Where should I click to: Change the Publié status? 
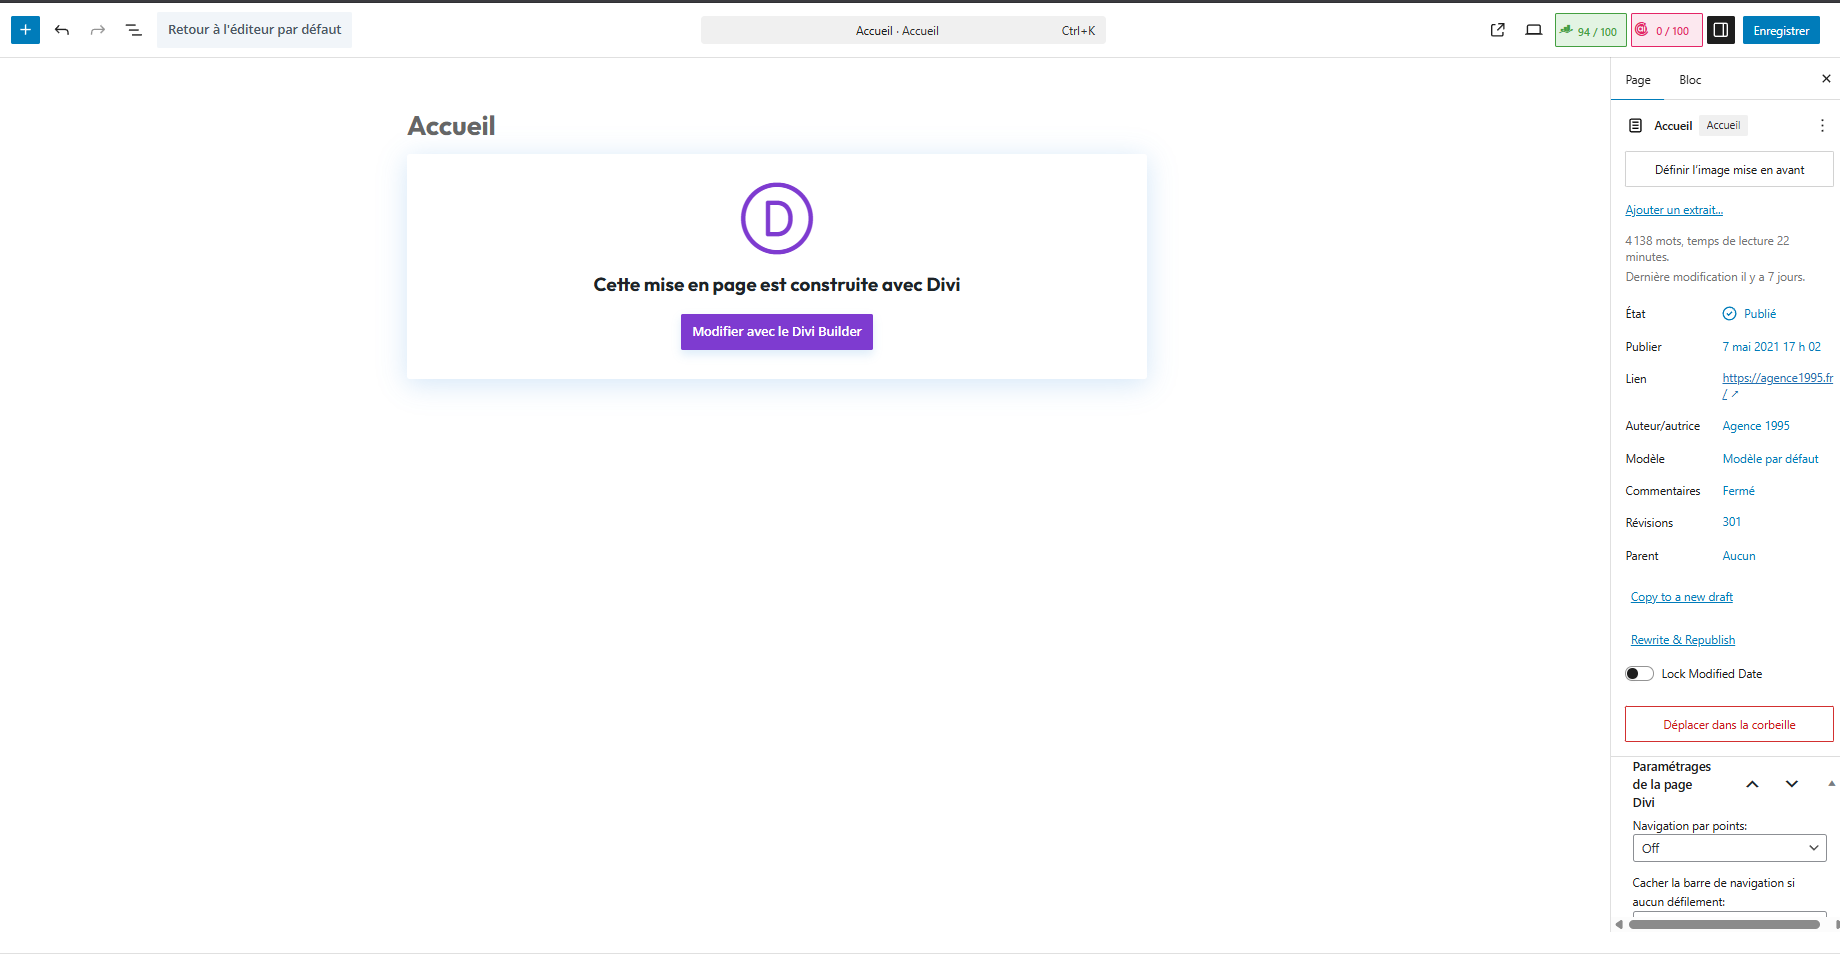click(1749, 314)
